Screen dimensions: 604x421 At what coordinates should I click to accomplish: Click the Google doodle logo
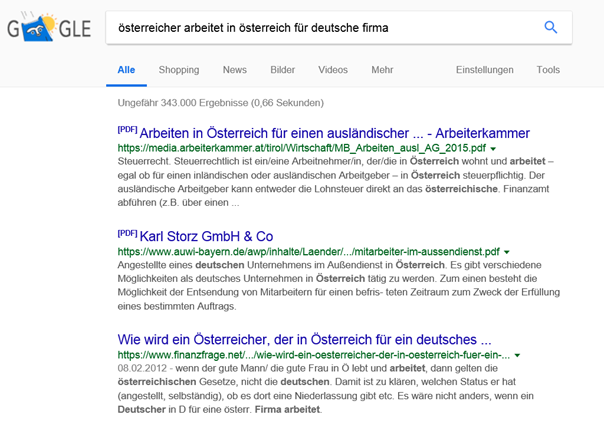click(x=46, y=29)
